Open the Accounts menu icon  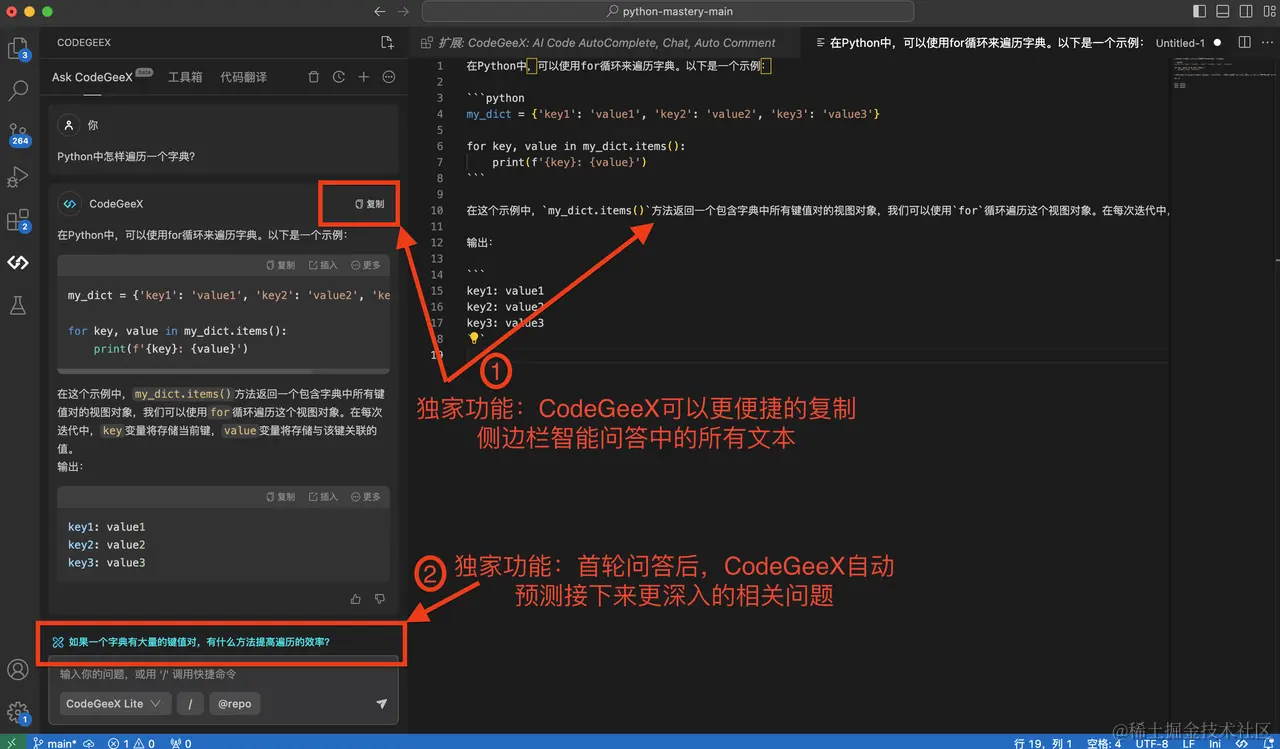[18, 670]
